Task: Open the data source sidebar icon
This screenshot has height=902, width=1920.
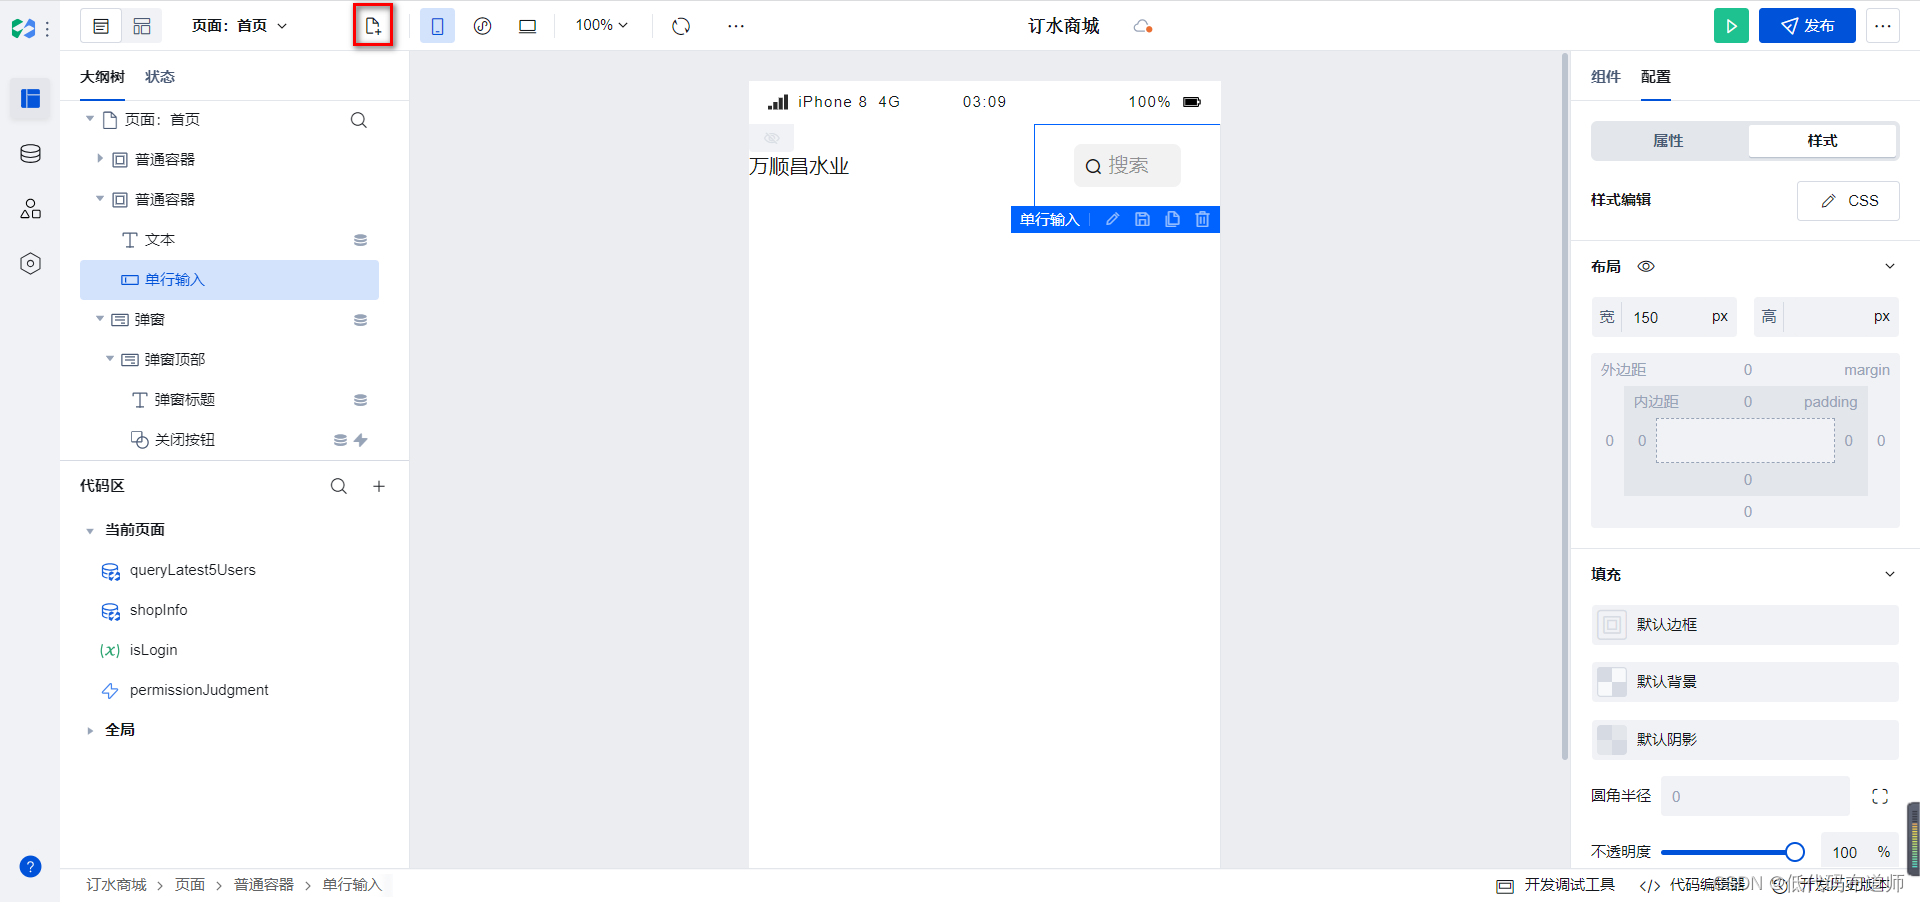Action: point(30,153)
